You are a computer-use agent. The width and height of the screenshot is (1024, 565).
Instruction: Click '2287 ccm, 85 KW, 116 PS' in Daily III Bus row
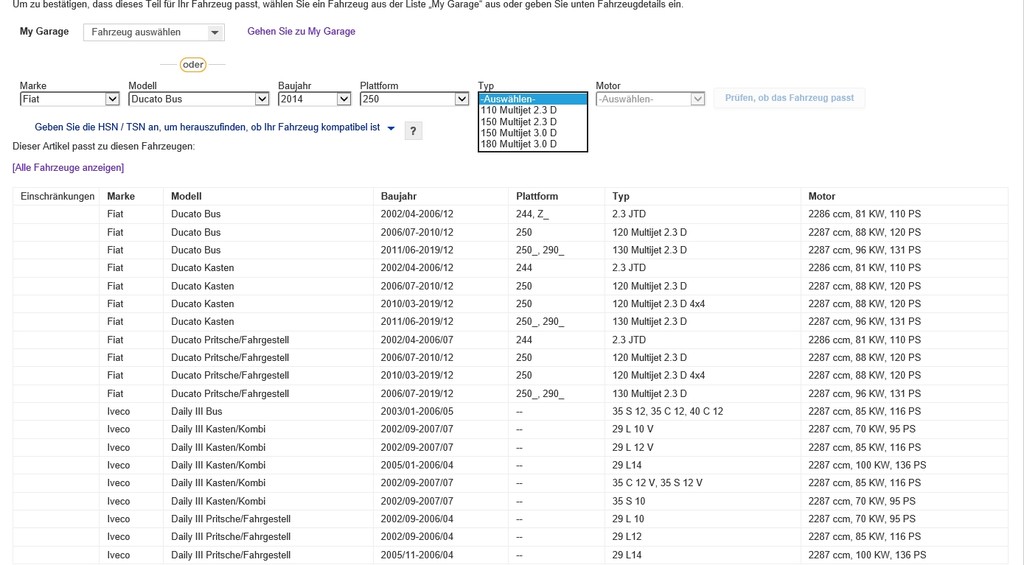click(864, 412)
